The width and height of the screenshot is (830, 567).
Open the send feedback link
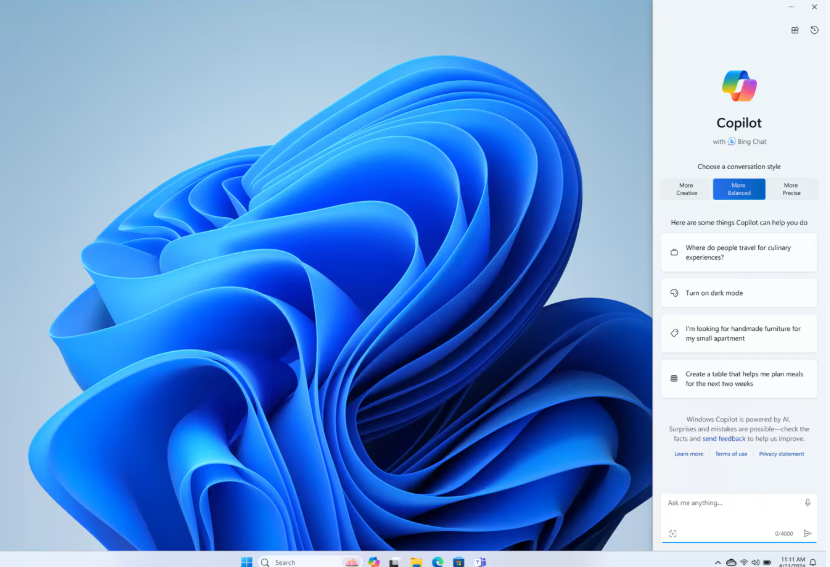[x=723, y=438]
